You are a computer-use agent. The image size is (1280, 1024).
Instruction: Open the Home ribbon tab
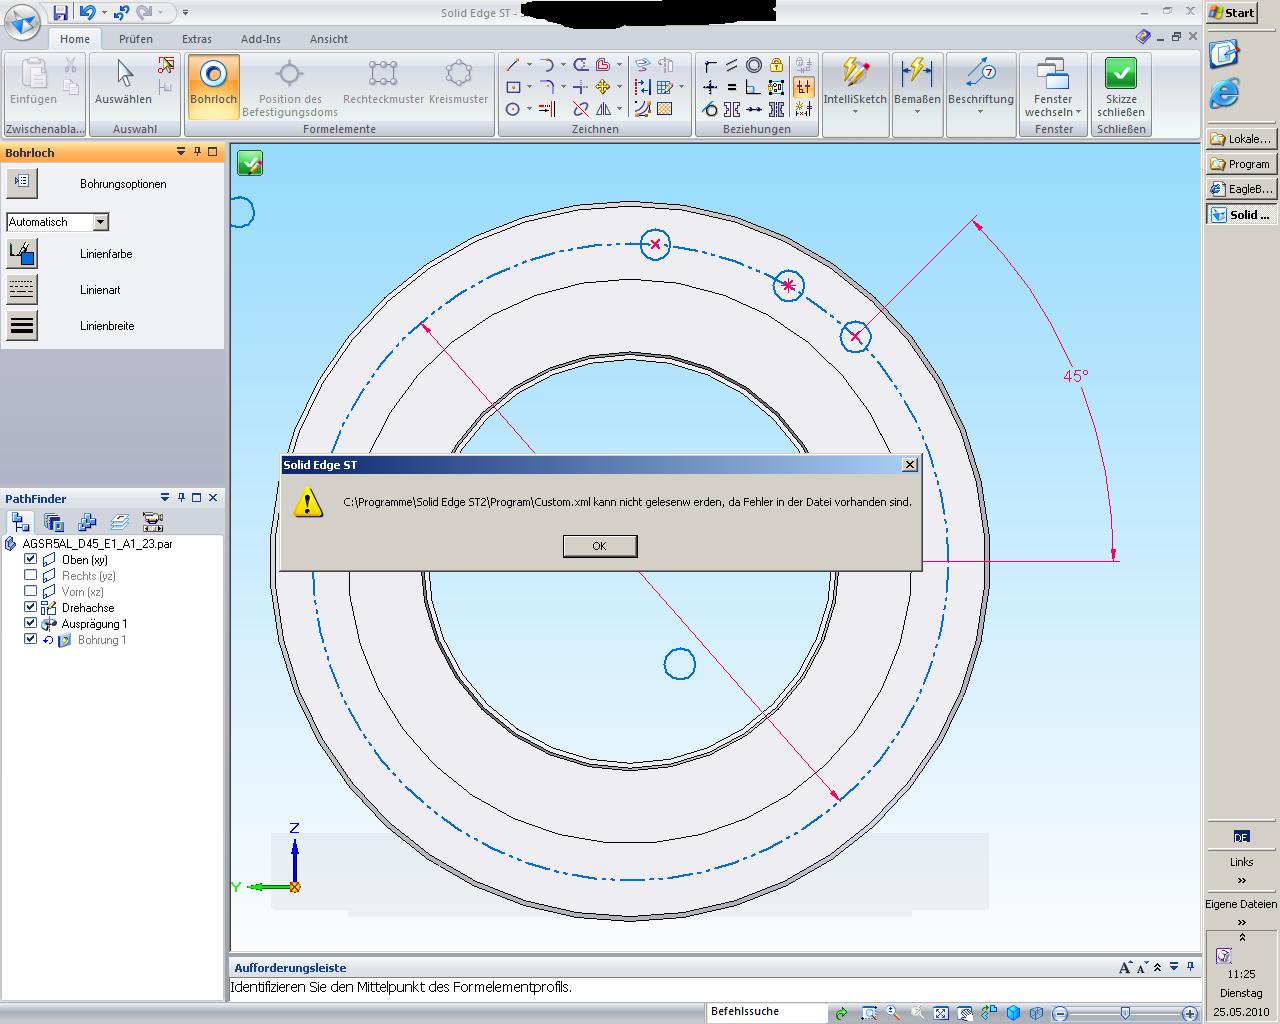pyautogui.click(x=75, y=39)
